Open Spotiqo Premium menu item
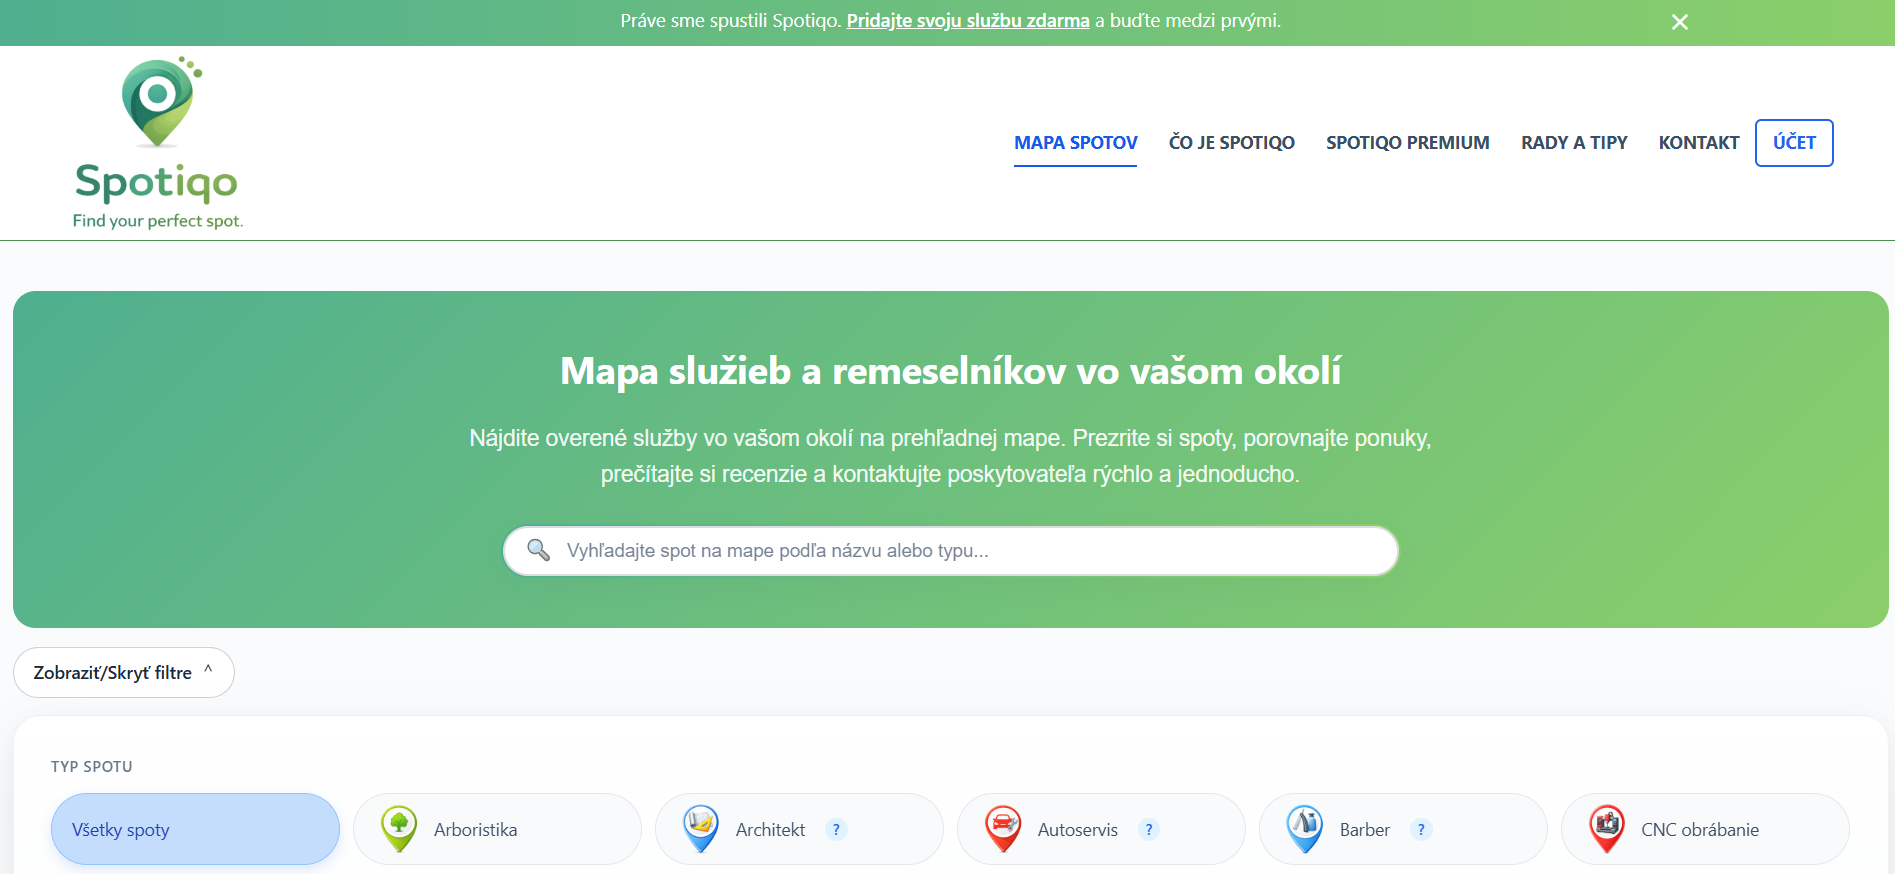Image resolution: width=1895 pixels, height=874 pixels. (x=1408, y=143)
